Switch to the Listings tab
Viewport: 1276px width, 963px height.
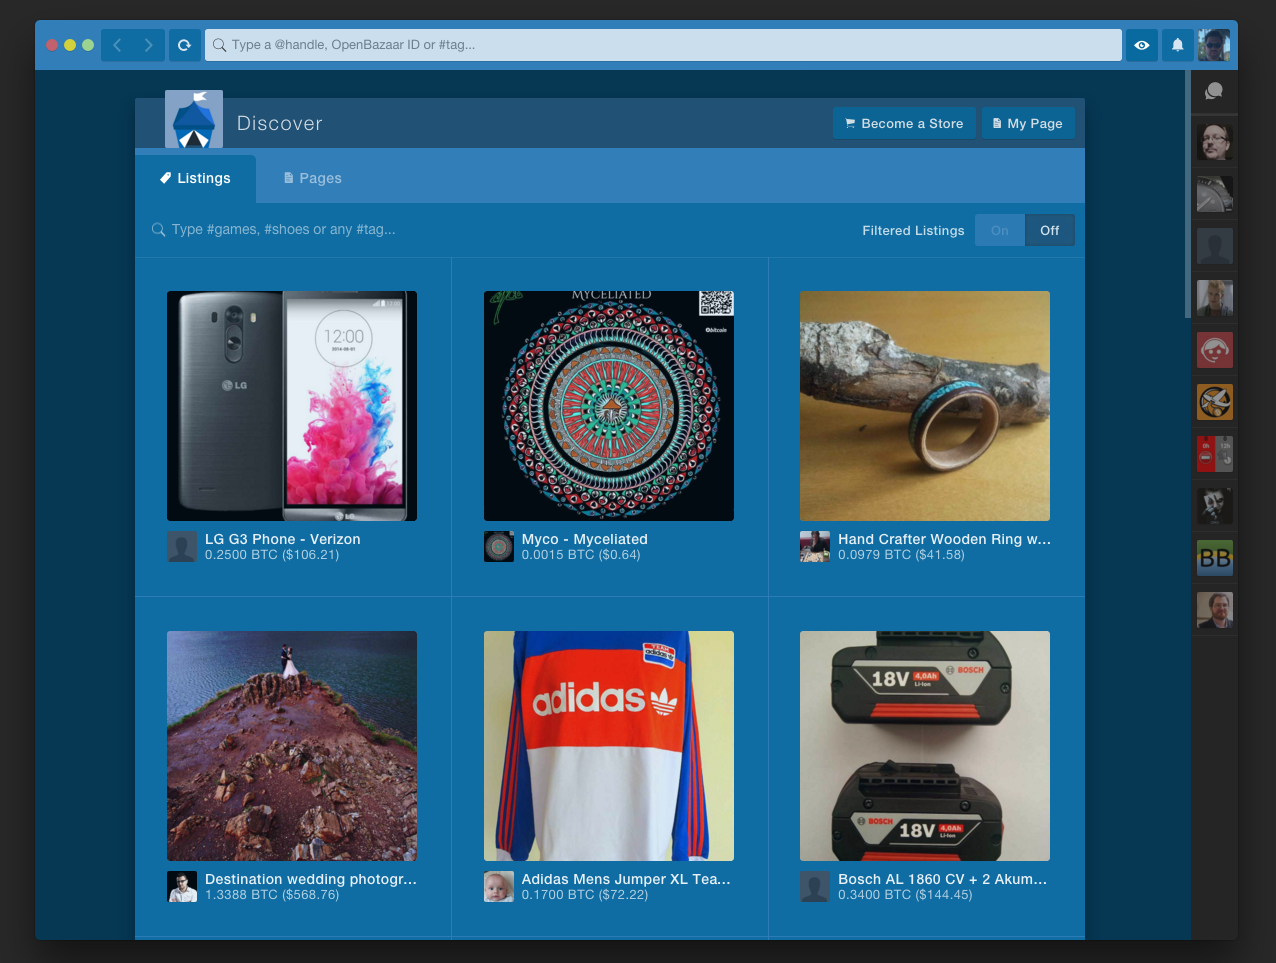[195, 178]
